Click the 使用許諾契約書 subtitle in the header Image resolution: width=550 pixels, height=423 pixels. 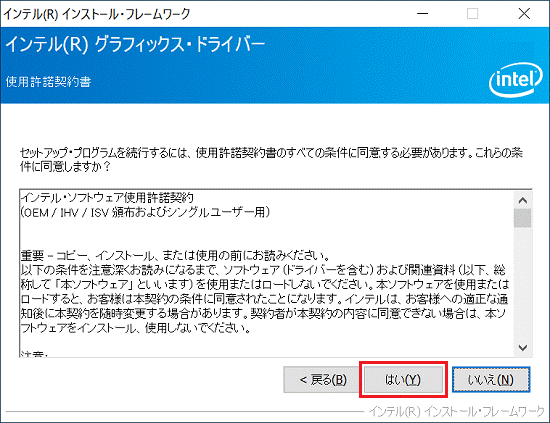[x=48, y=82]
